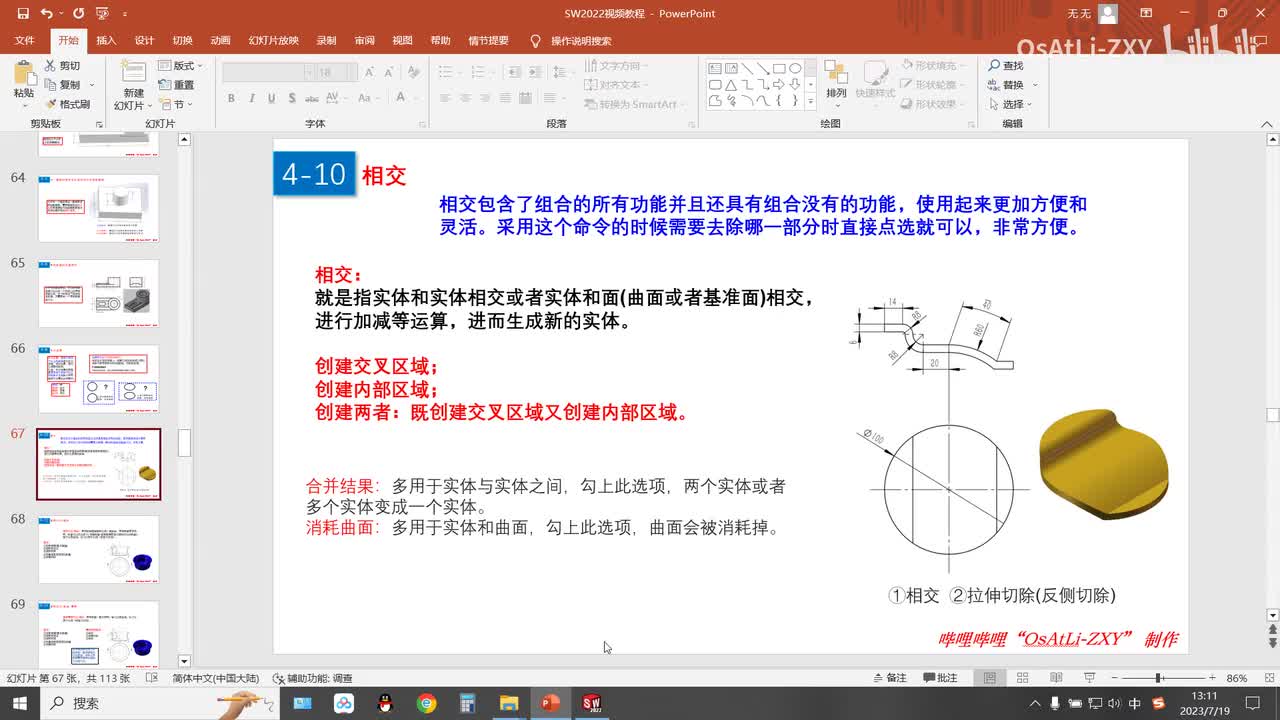Switch to the Transitions (切换) tab

click(x=182, y=41)
